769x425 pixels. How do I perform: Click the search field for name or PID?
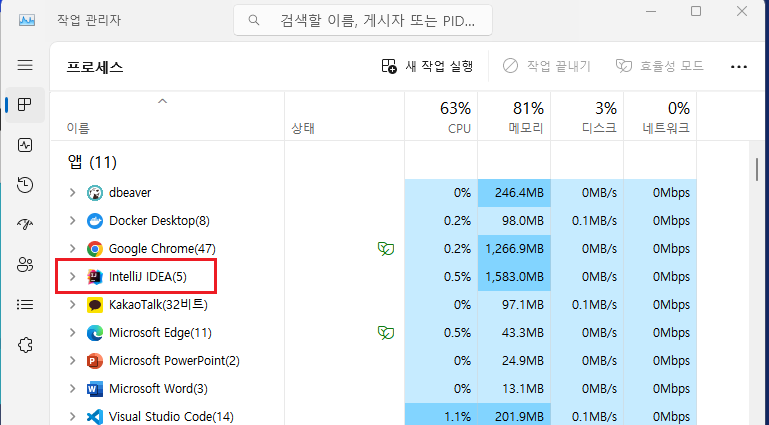click(363, 20)
